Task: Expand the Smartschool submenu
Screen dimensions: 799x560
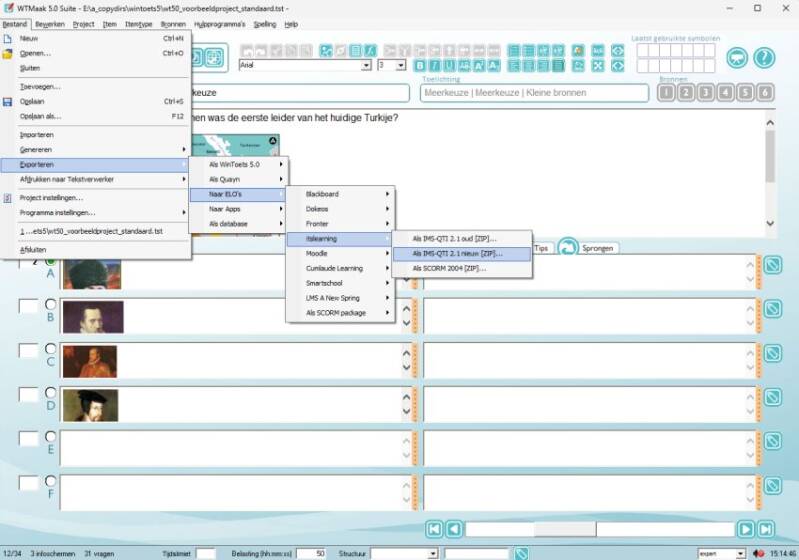Action: point(340,283)
